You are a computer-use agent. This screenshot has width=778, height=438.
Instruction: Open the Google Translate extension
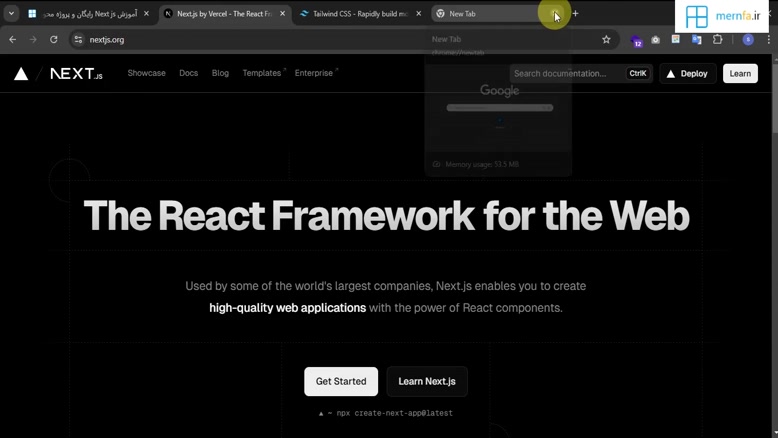tap(697, 40)
